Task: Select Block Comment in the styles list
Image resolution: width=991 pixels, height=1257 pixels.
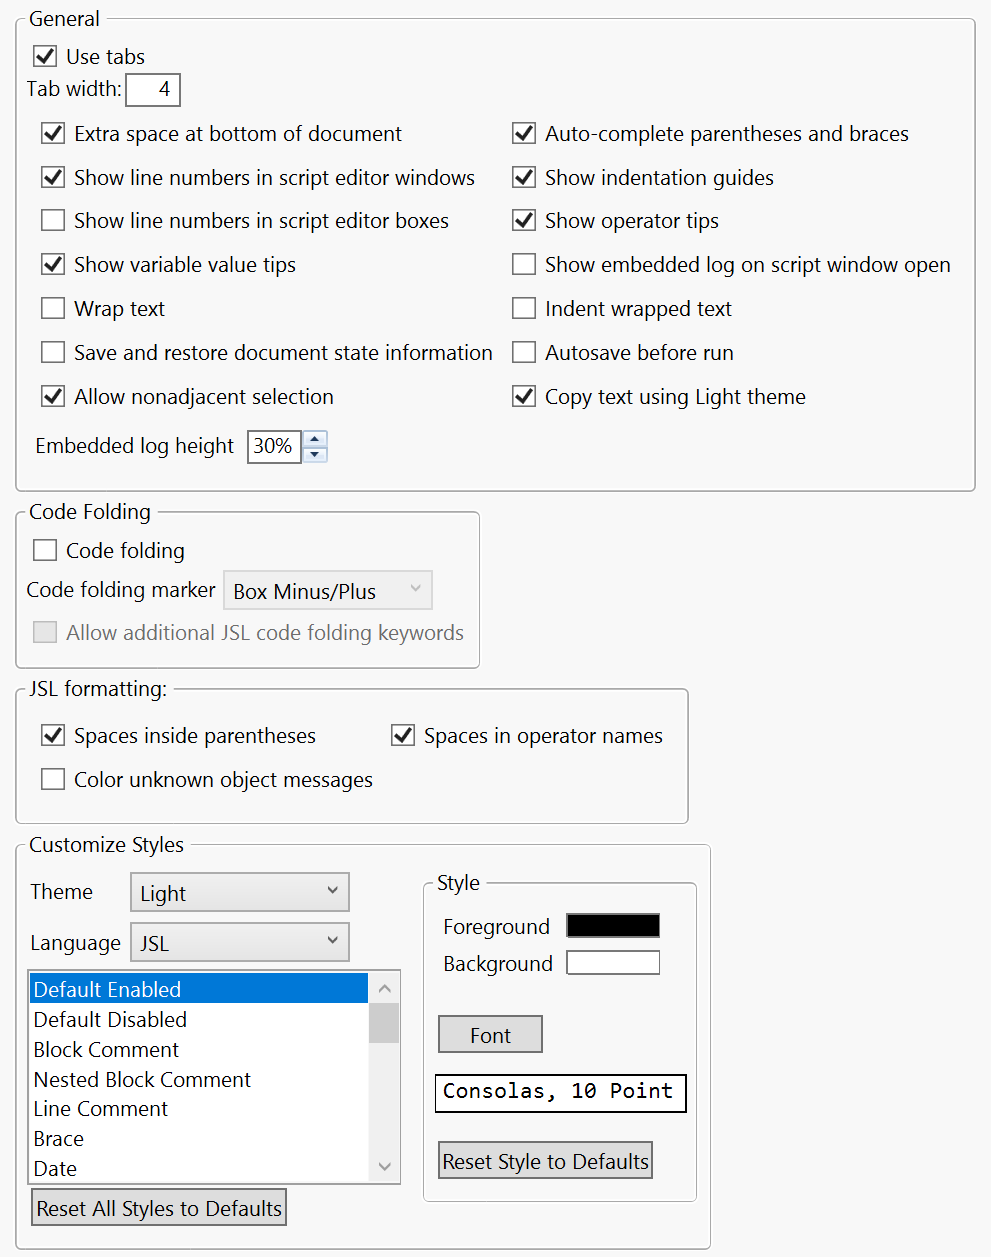Action: coord(105,1049)
